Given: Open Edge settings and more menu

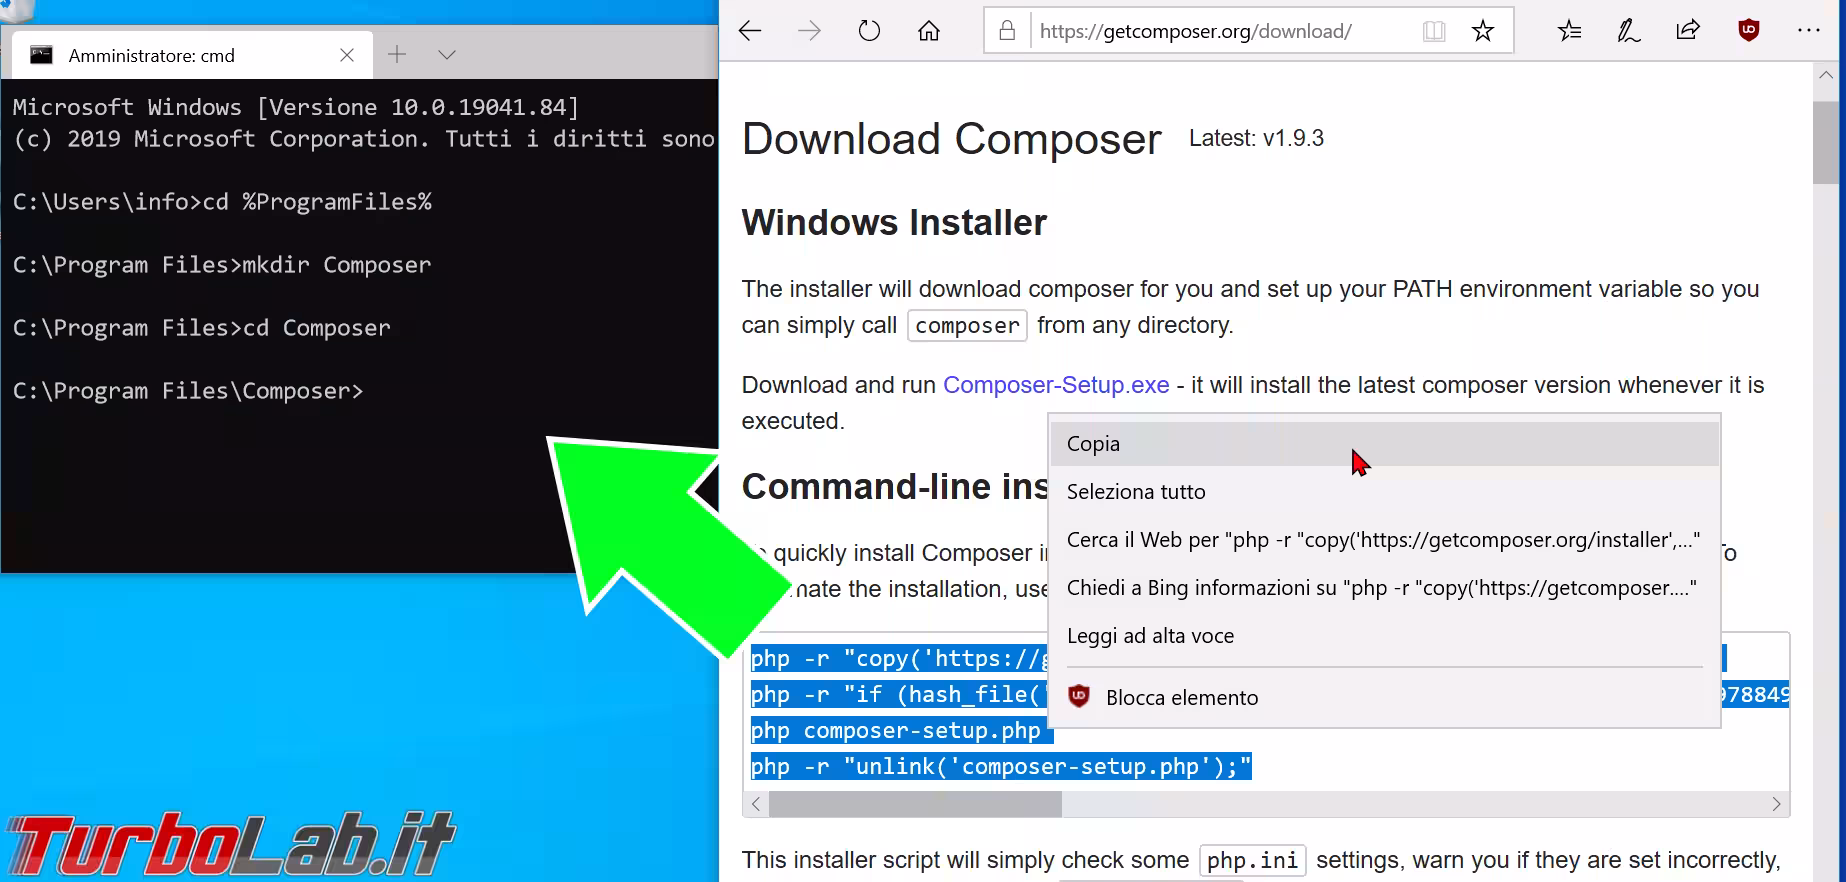Looking at the screenshot, I should pos(1809,31).
